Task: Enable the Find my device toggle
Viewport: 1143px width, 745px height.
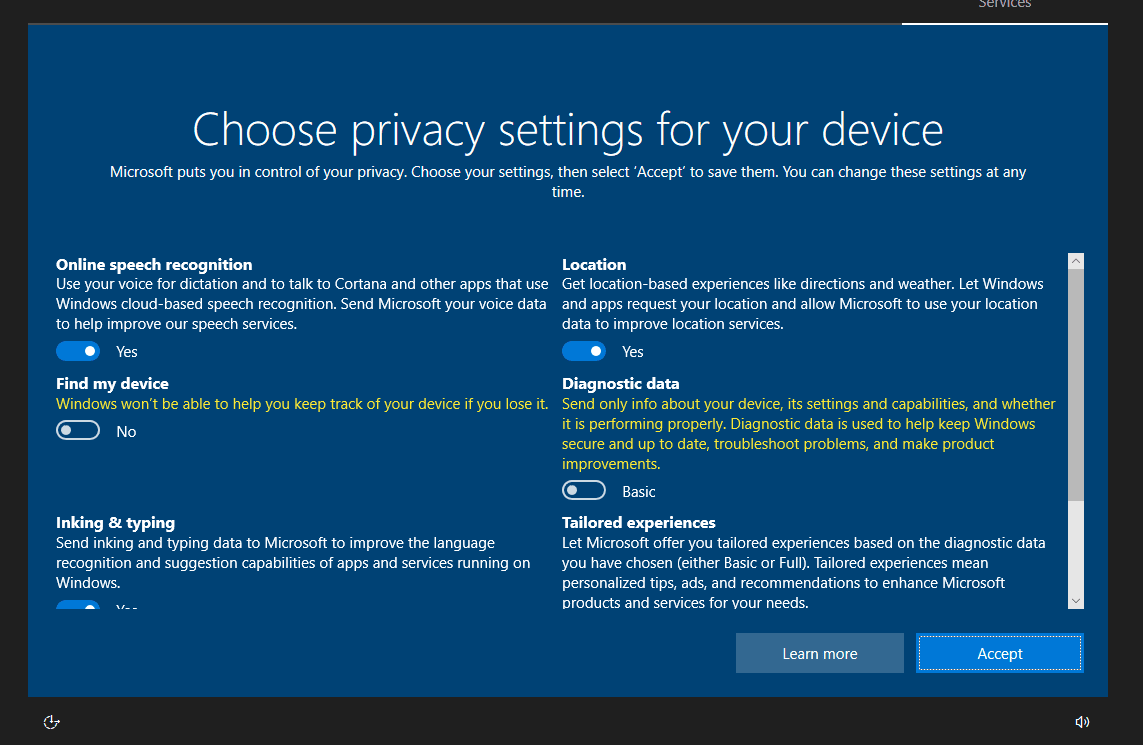Action: coord(78,431)
